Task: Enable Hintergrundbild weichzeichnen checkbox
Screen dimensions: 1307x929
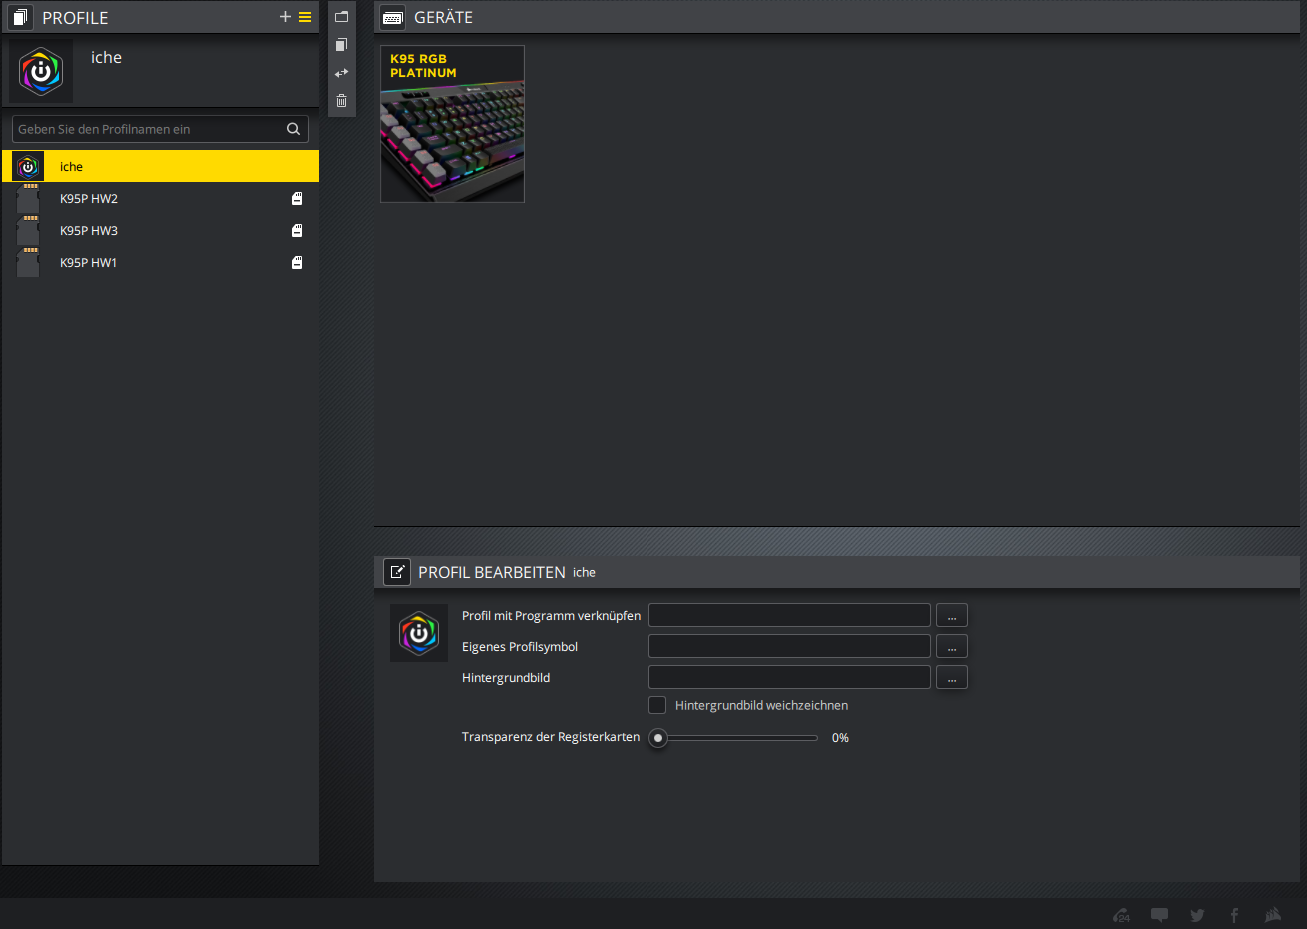Action: (x=657, y=705)
